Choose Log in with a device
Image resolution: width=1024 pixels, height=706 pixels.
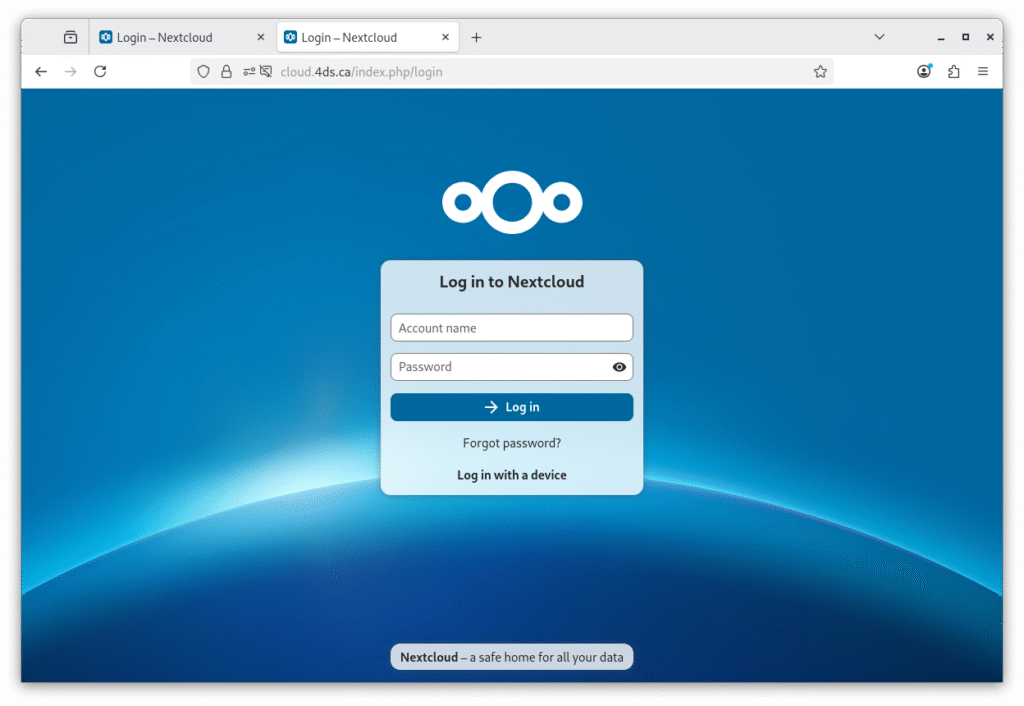click(x=512, y=475)
